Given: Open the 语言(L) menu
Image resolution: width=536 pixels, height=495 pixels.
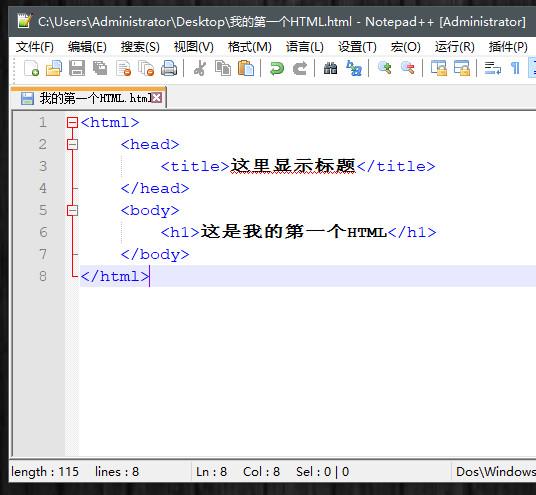Looking at the screenshot, I should 305,47.
